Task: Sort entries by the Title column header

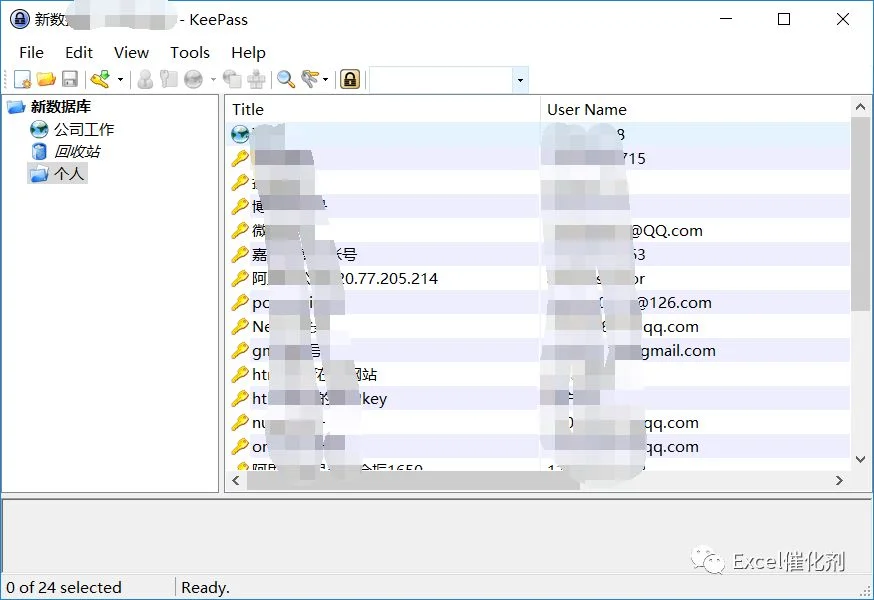Action: click(x=383, y=109)
